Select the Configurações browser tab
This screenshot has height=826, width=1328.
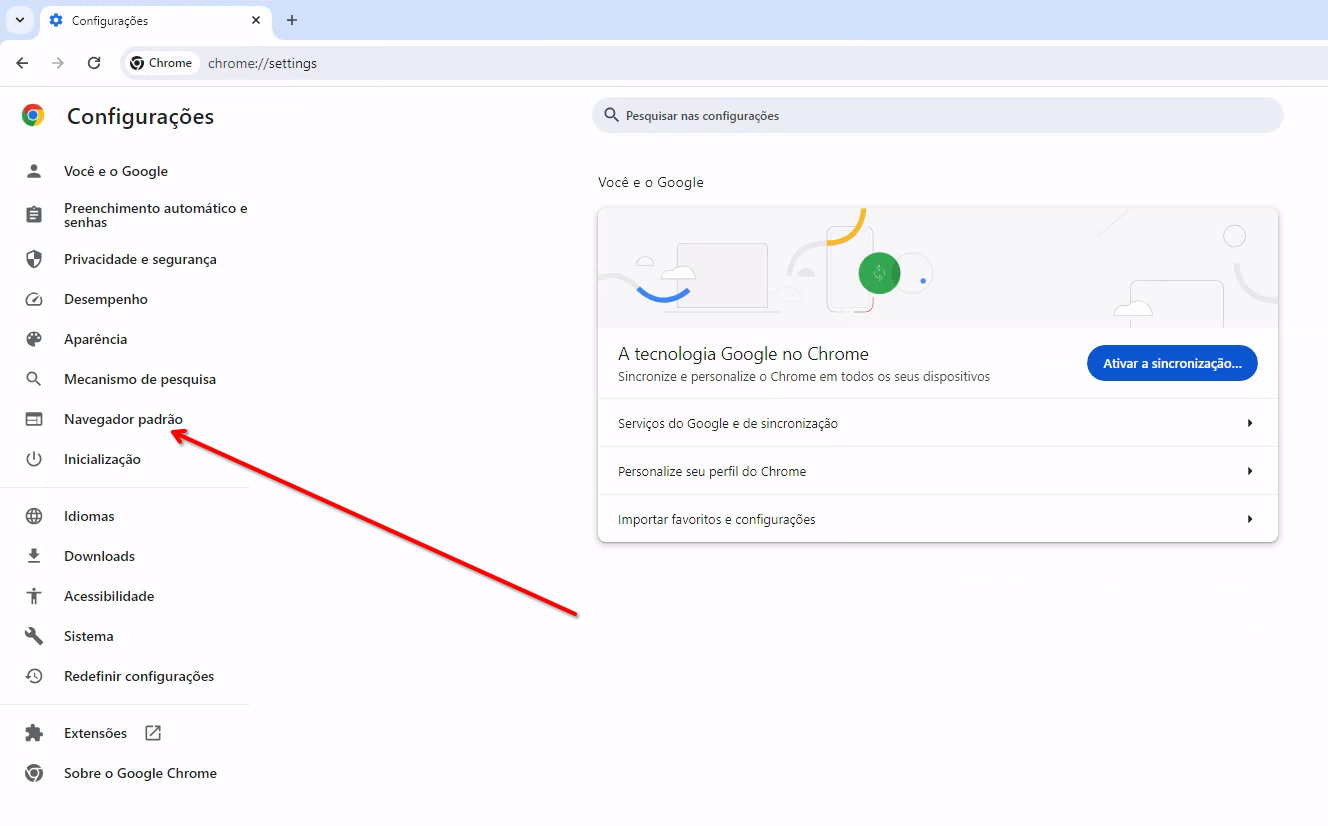[x=156, y=20]
